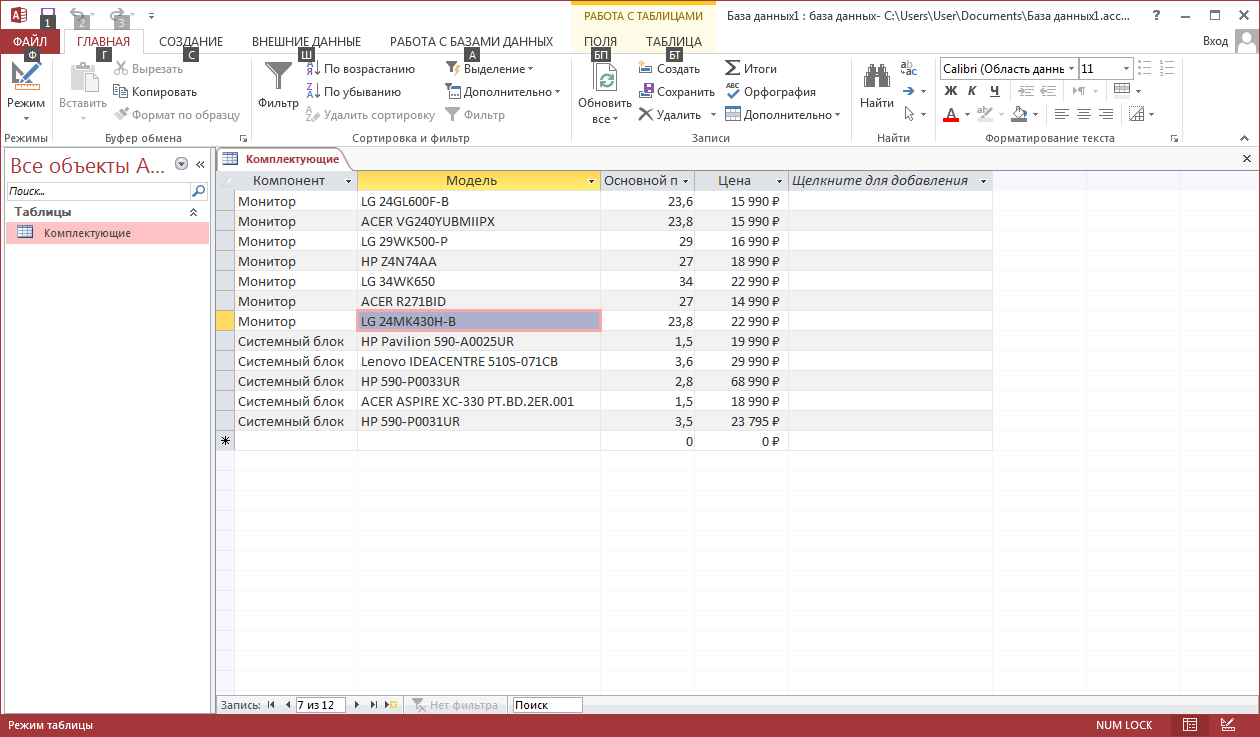This screenshot has width=1260, height=737.
Task: Switch to the ТАБЛИЦА tab
Action: (674, 42)
